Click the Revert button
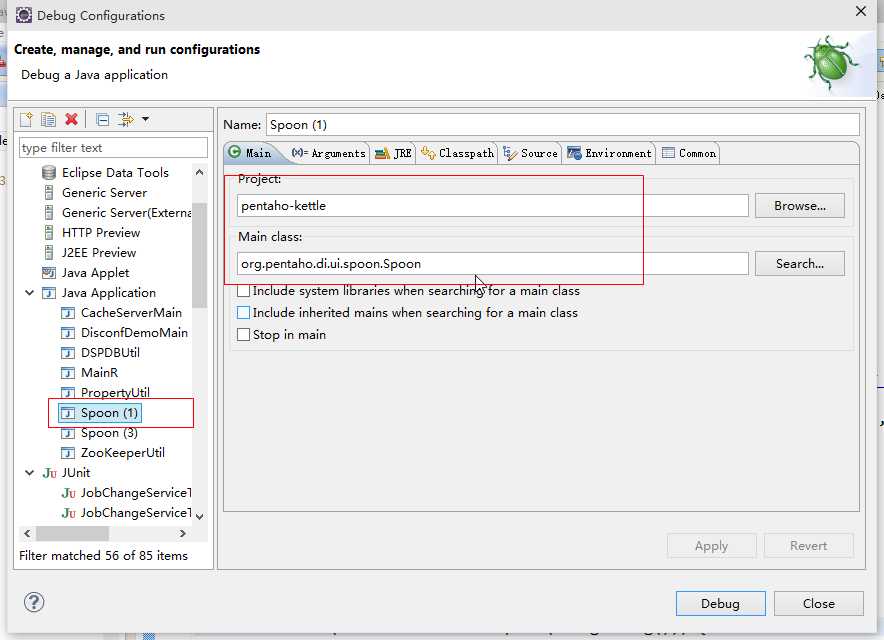The height and width of the screenshot is (640, 884). tap(808, 546)
